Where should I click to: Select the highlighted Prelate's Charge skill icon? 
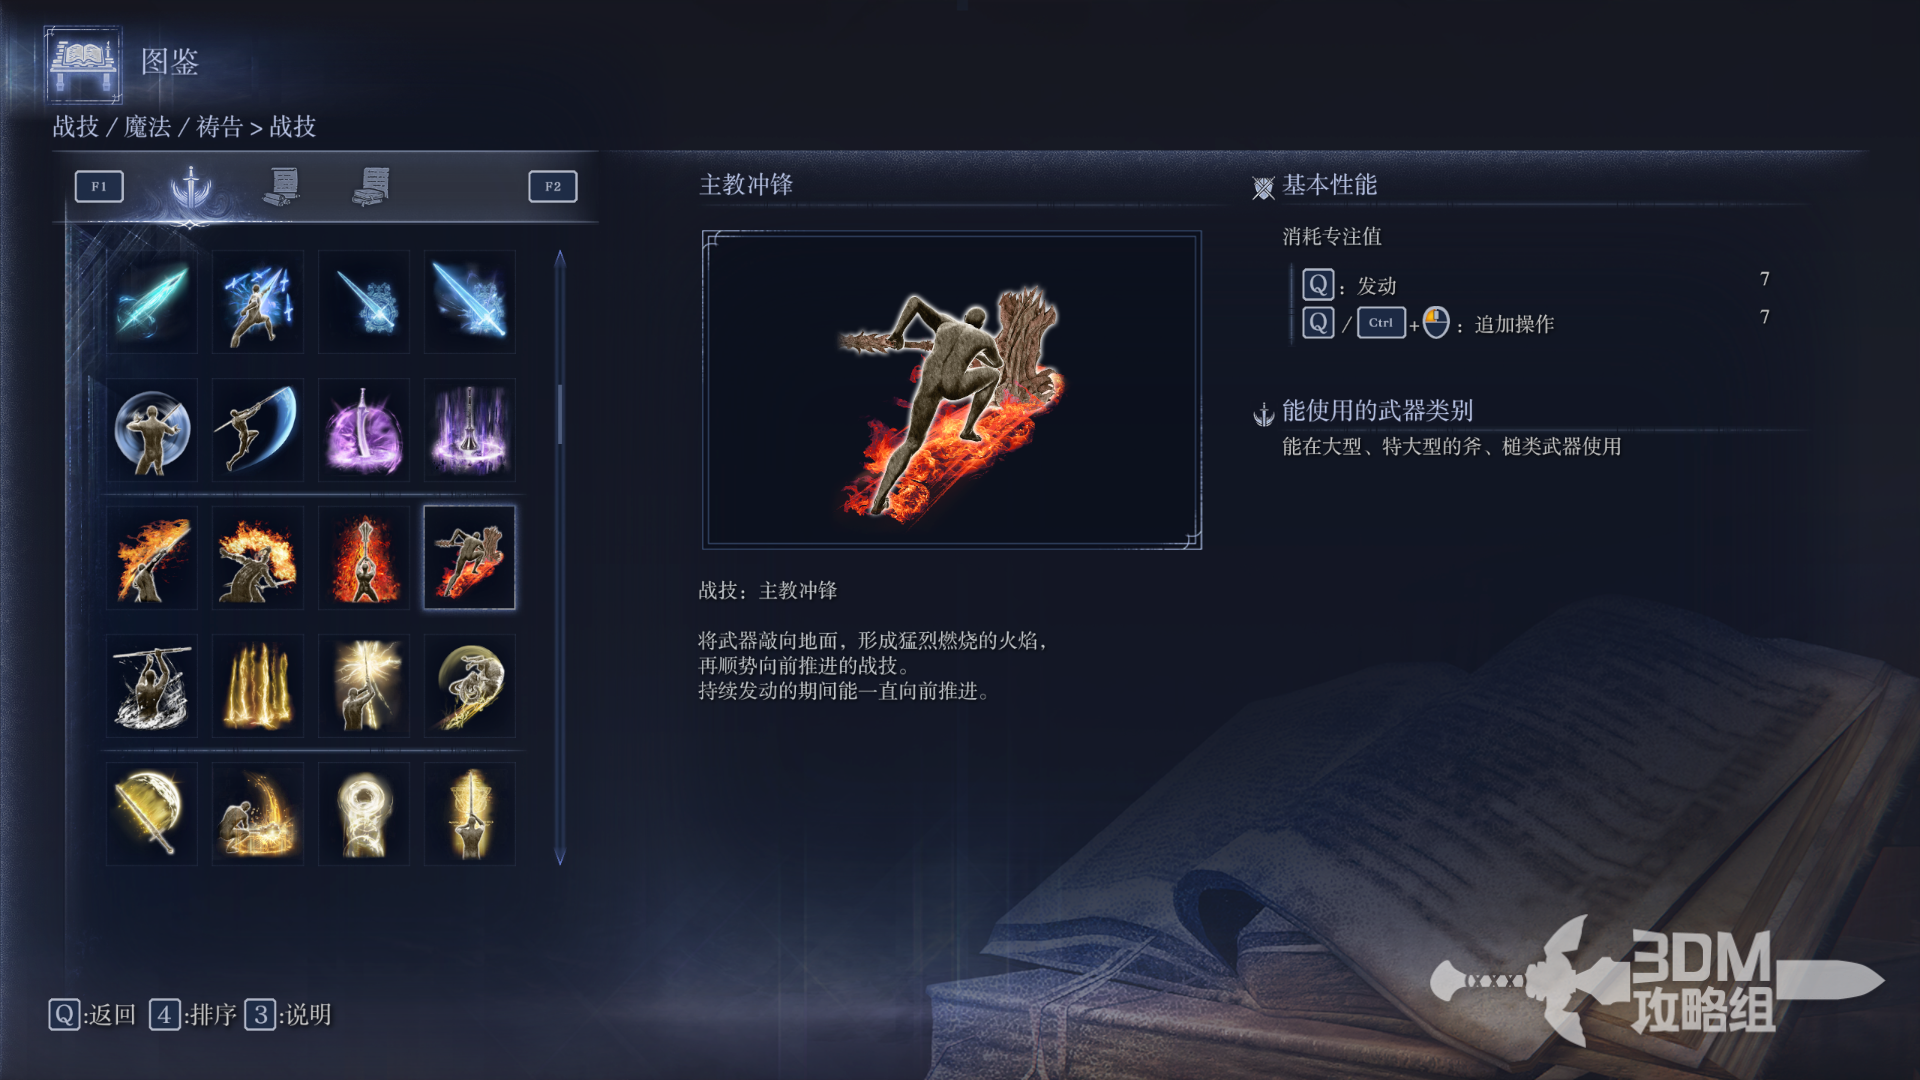coord(470,557)
